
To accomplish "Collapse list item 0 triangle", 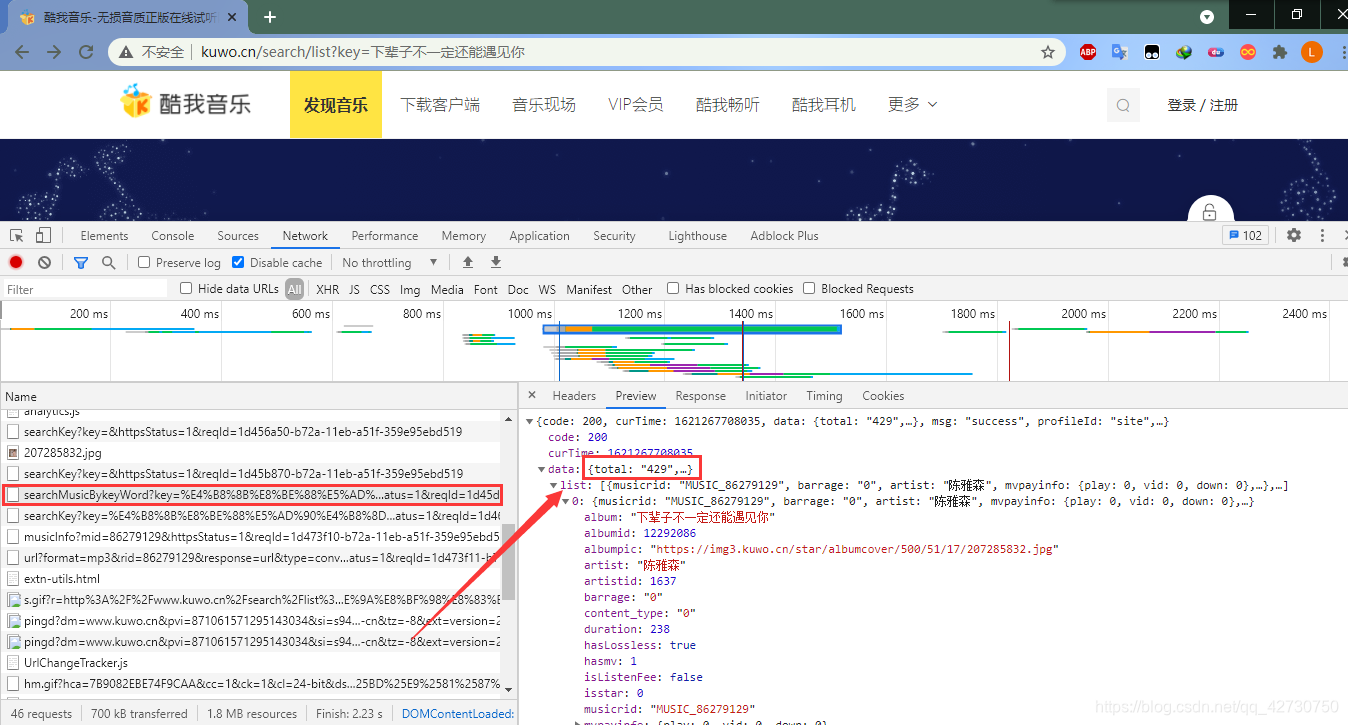I will coord(565,501).
